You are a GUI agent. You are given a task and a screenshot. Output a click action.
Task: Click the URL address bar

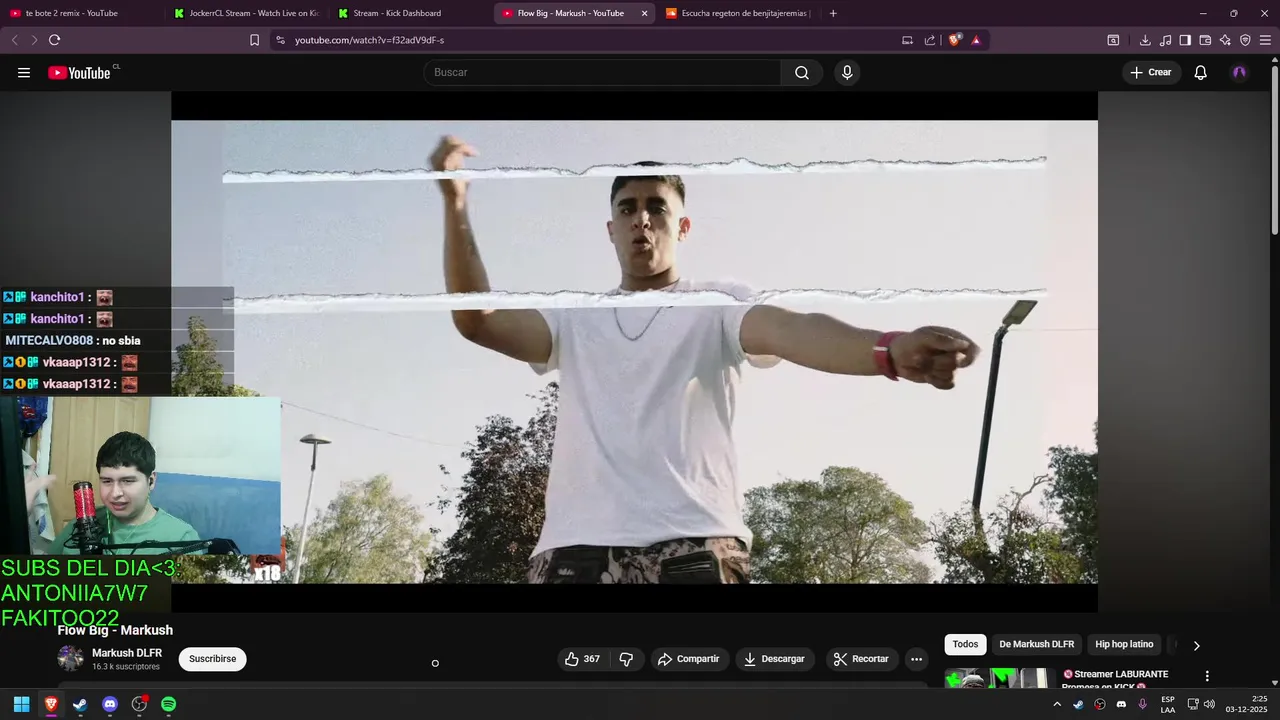point(590,40)
